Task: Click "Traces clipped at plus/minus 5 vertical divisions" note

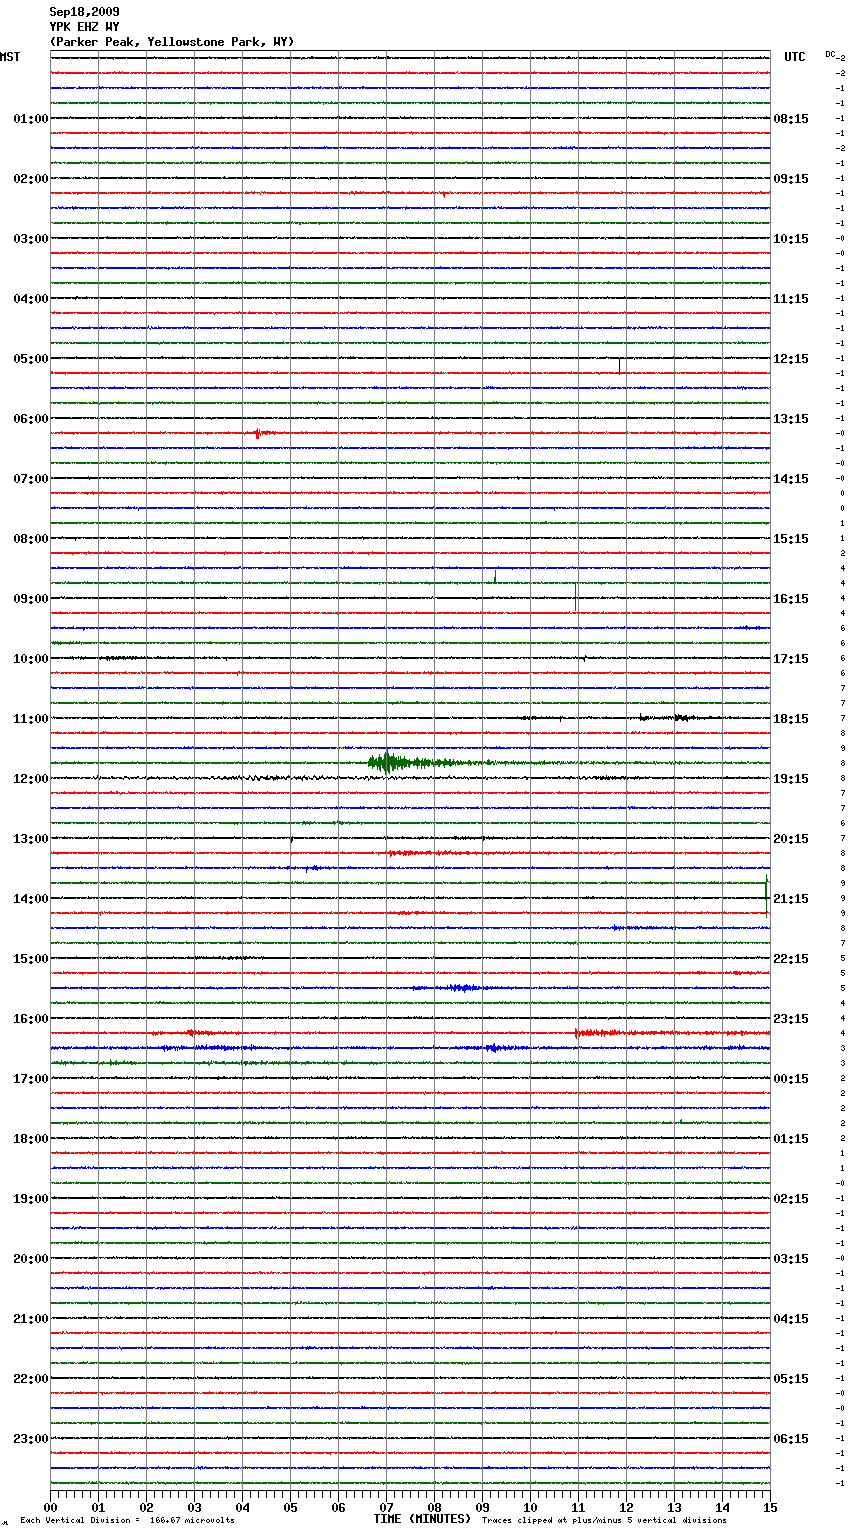Action: pos(604,1521)
